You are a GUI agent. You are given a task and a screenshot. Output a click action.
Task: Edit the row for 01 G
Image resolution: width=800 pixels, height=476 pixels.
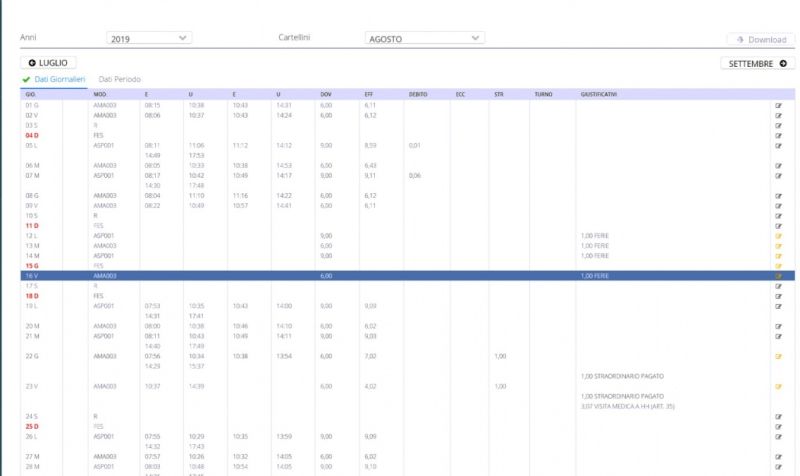click(x=778, y=106)
